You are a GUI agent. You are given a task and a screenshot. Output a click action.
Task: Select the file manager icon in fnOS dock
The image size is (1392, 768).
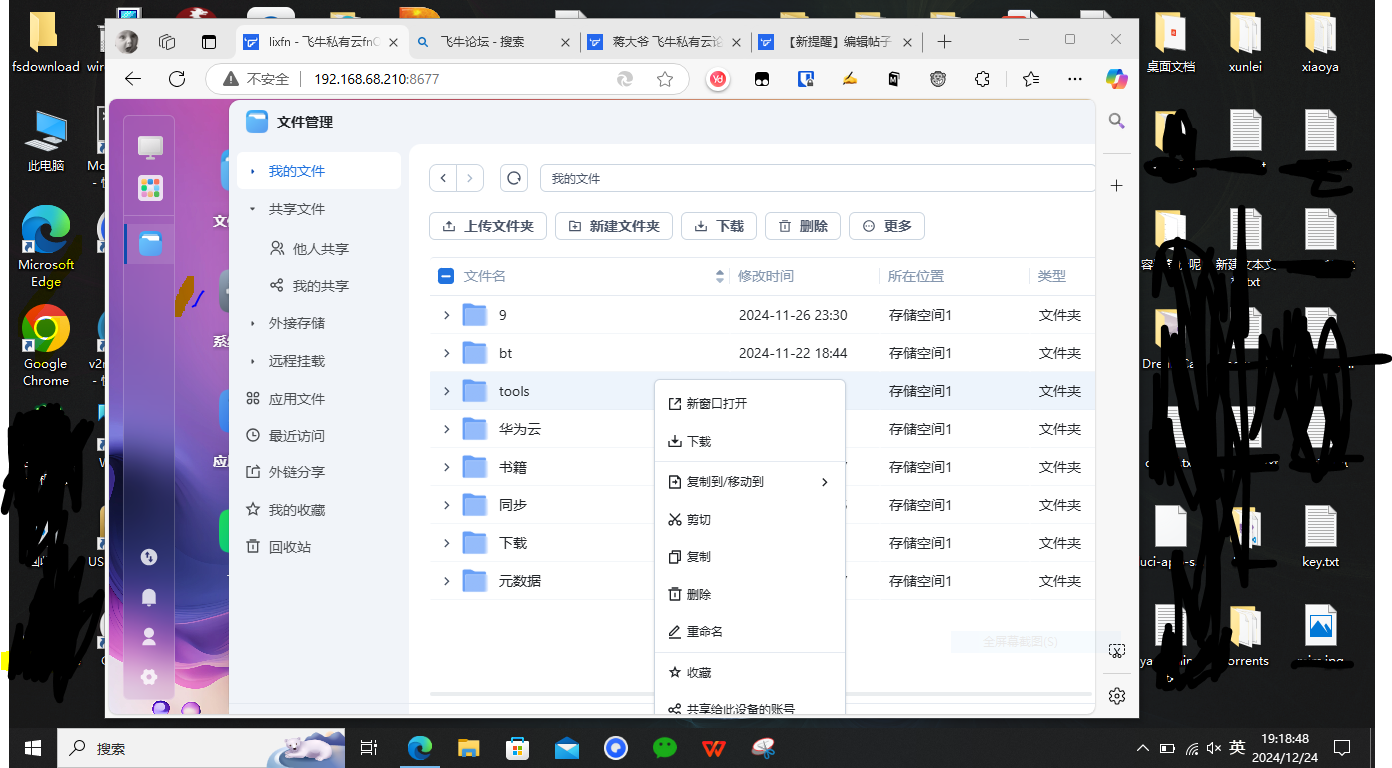coord(150,243)
